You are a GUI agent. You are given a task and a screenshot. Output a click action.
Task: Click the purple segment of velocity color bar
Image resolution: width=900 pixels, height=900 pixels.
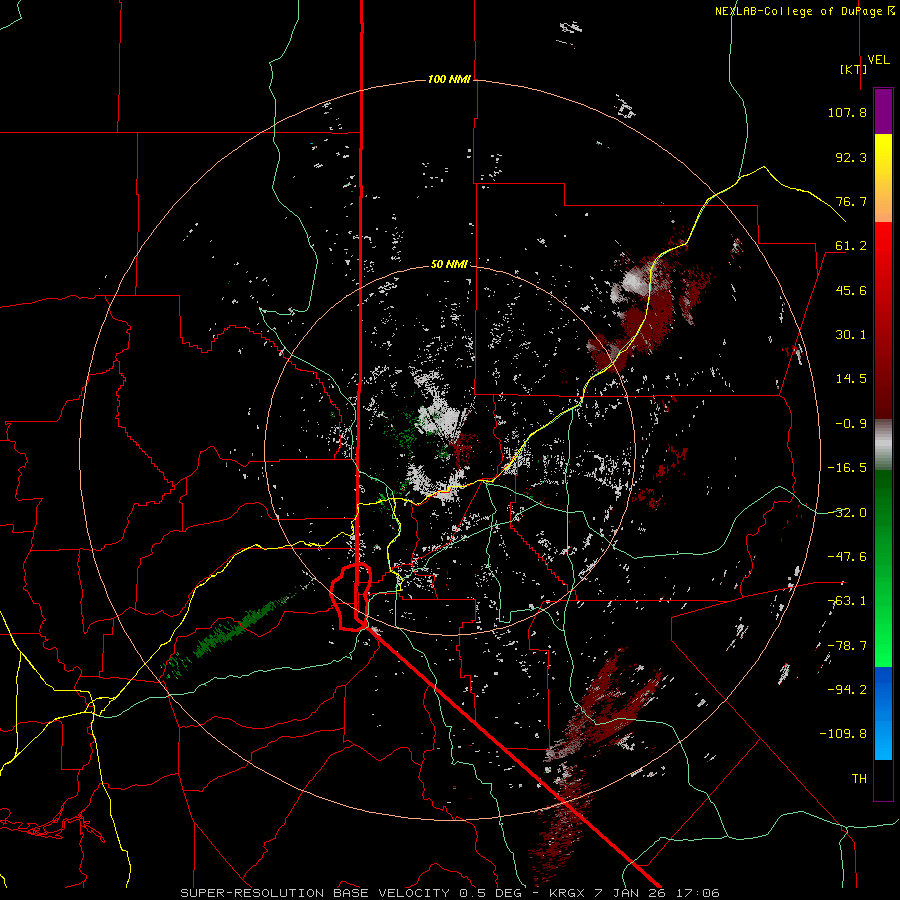[883, 111]
